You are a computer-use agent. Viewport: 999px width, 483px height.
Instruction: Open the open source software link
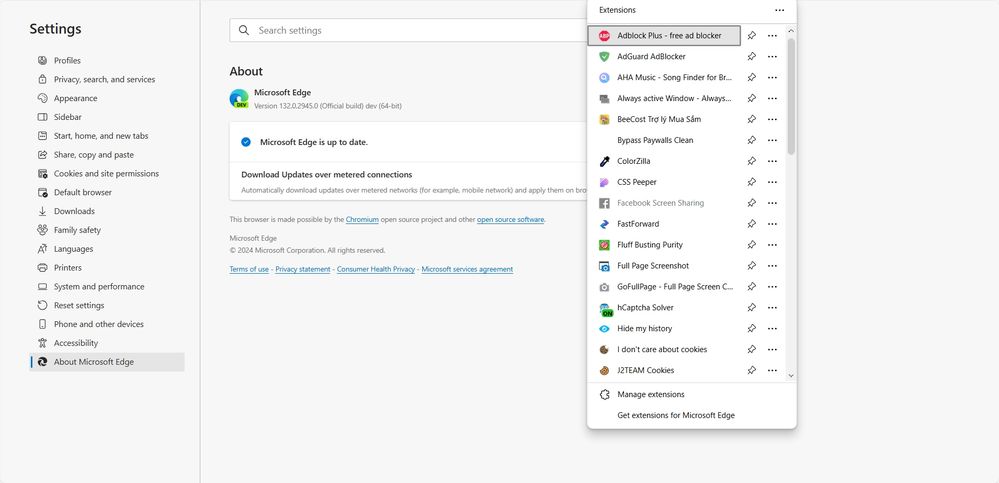510,220
